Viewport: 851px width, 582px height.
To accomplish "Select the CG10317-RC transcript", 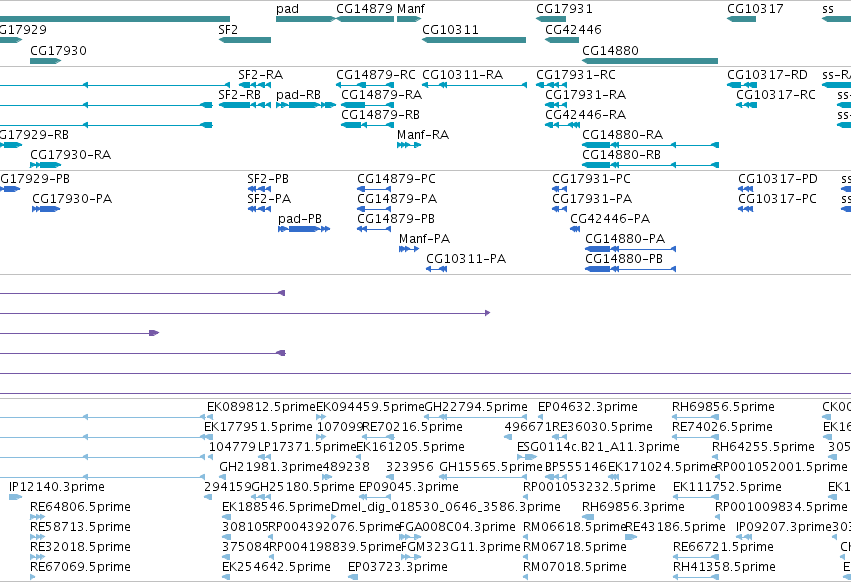I will coord(746,105).
